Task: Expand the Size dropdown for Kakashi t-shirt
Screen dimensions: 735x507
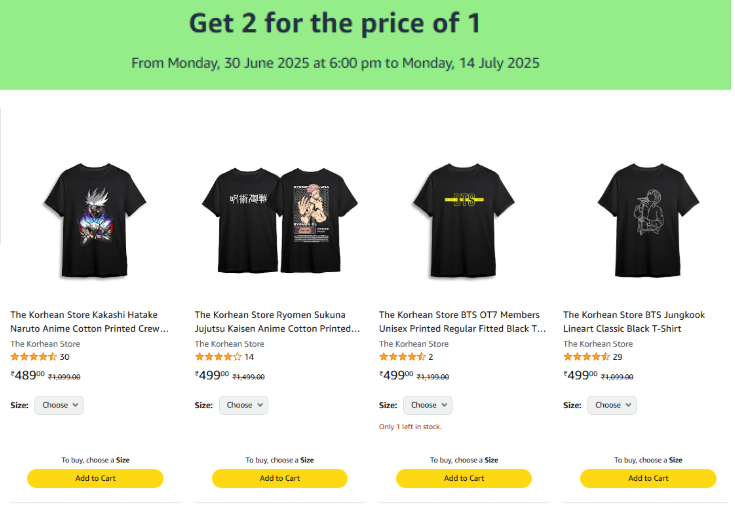Action: tap(59, 405)
